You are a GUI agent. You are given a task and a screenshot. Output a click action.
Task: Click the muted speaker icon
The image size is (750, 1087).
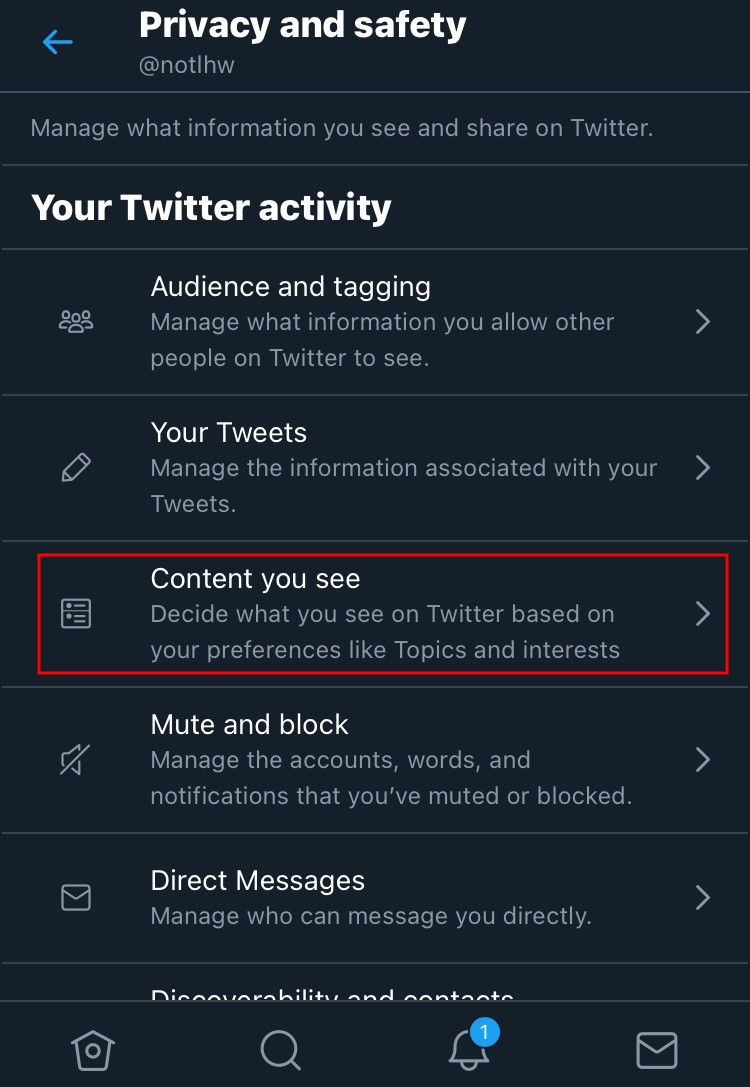point(75,760)
